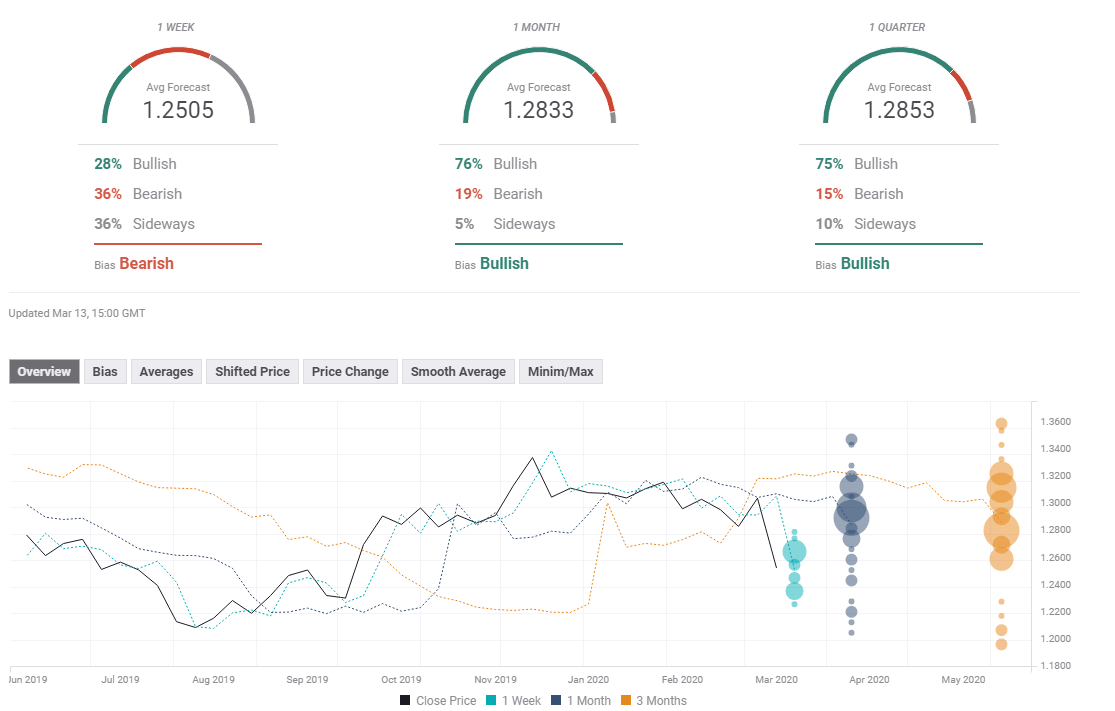Click the large blue bubble near April 2020

852,515
